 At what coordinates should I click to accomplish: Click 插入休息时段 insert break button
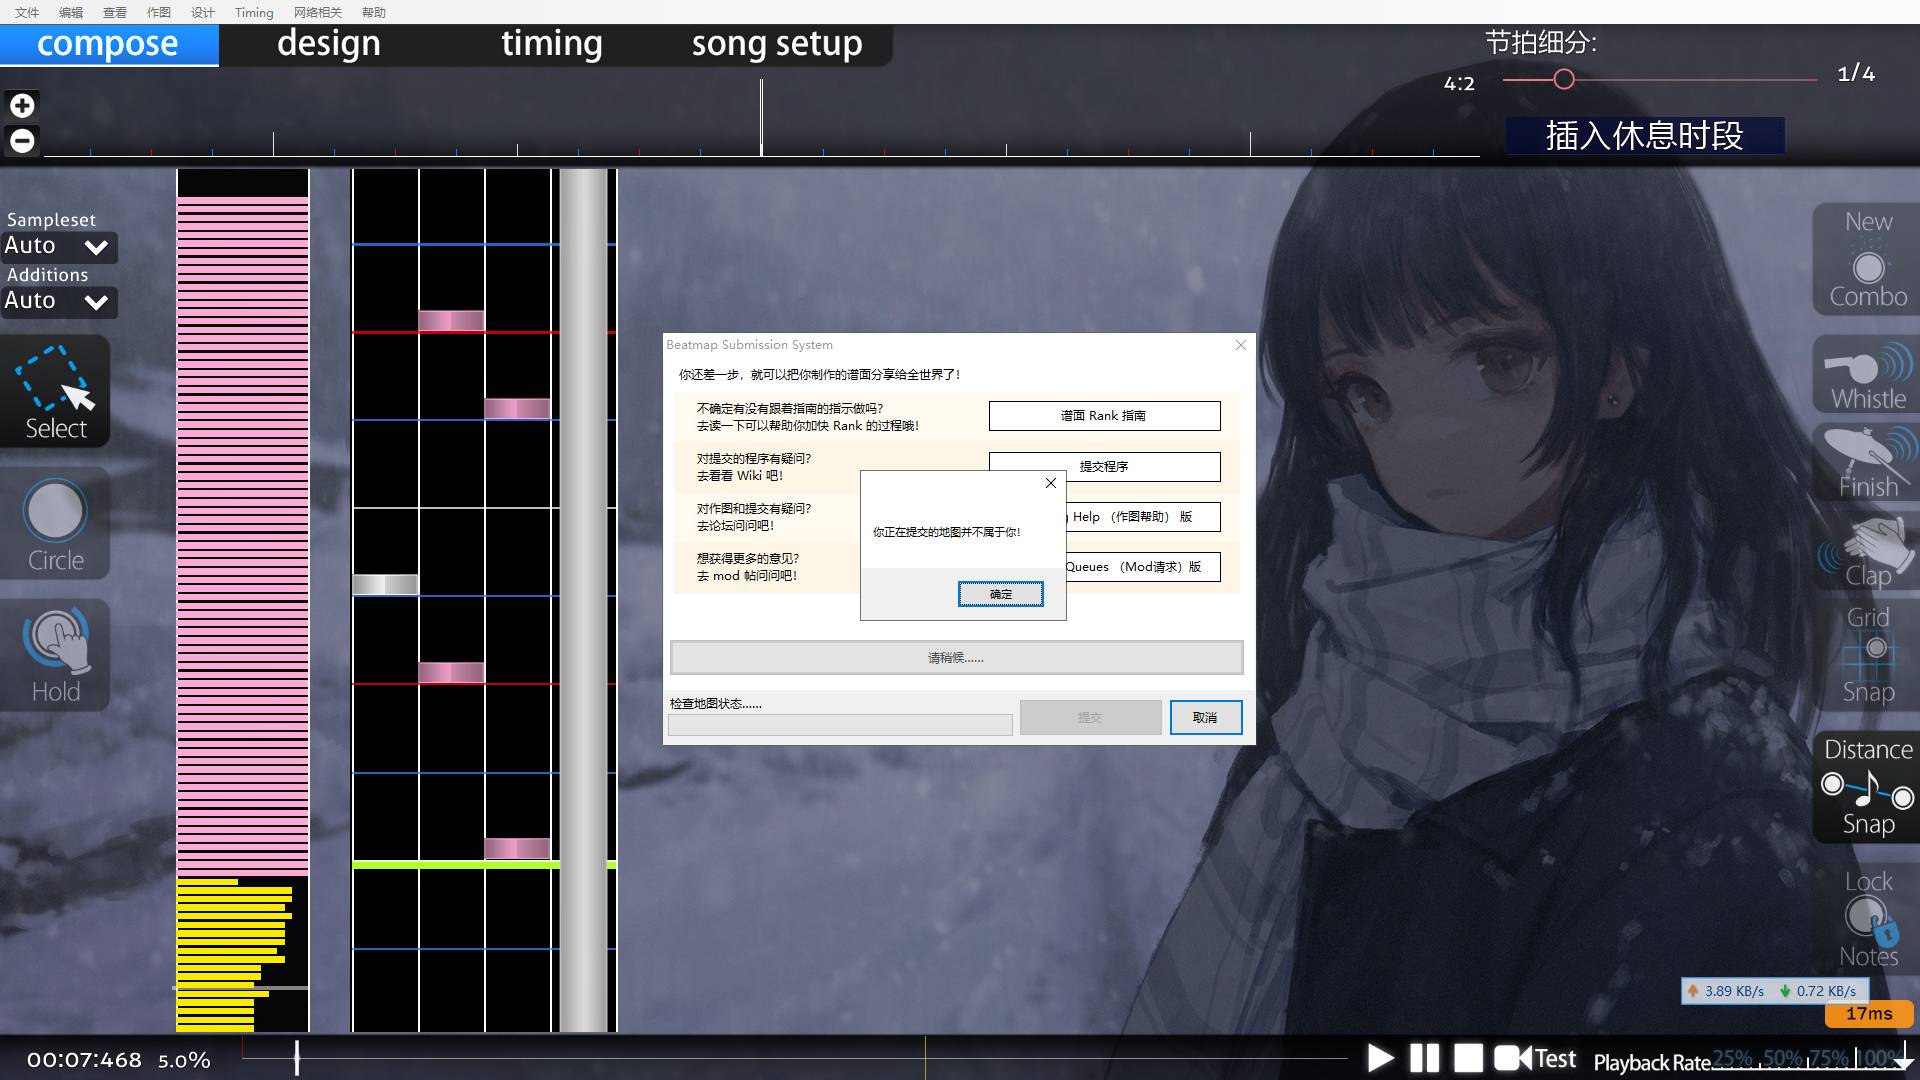coord(1645,136)
